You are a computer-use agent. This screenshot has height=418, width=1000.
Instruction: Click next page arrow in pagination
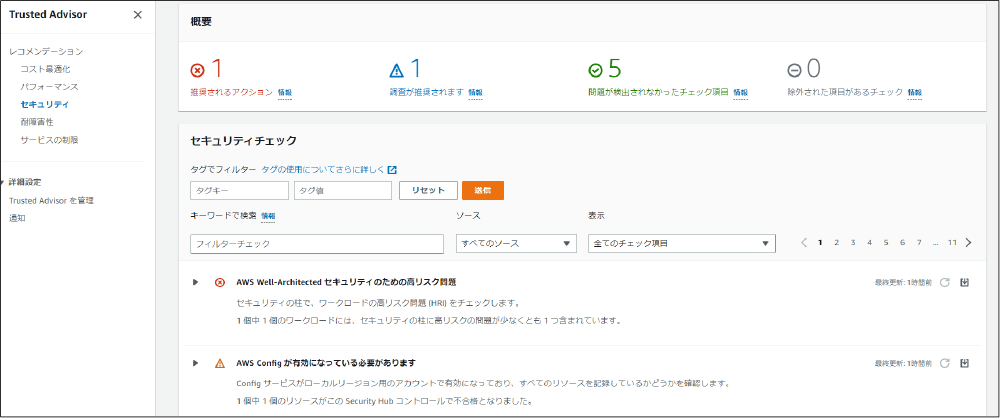pos(969,243)
